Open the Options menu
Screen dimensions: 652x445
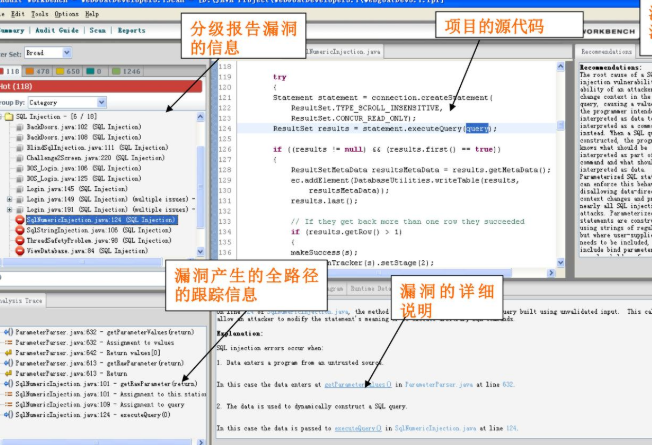[67, 14]
